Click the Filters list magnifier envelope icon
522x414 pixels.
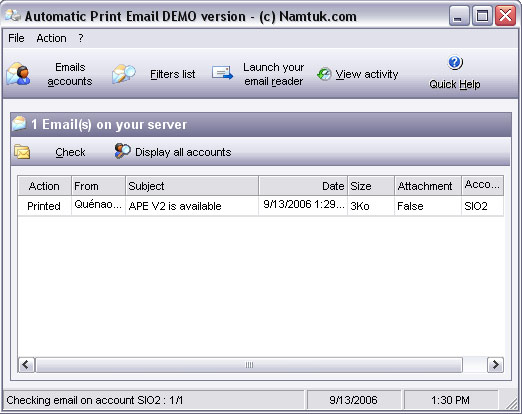click(x=124, y=74)
